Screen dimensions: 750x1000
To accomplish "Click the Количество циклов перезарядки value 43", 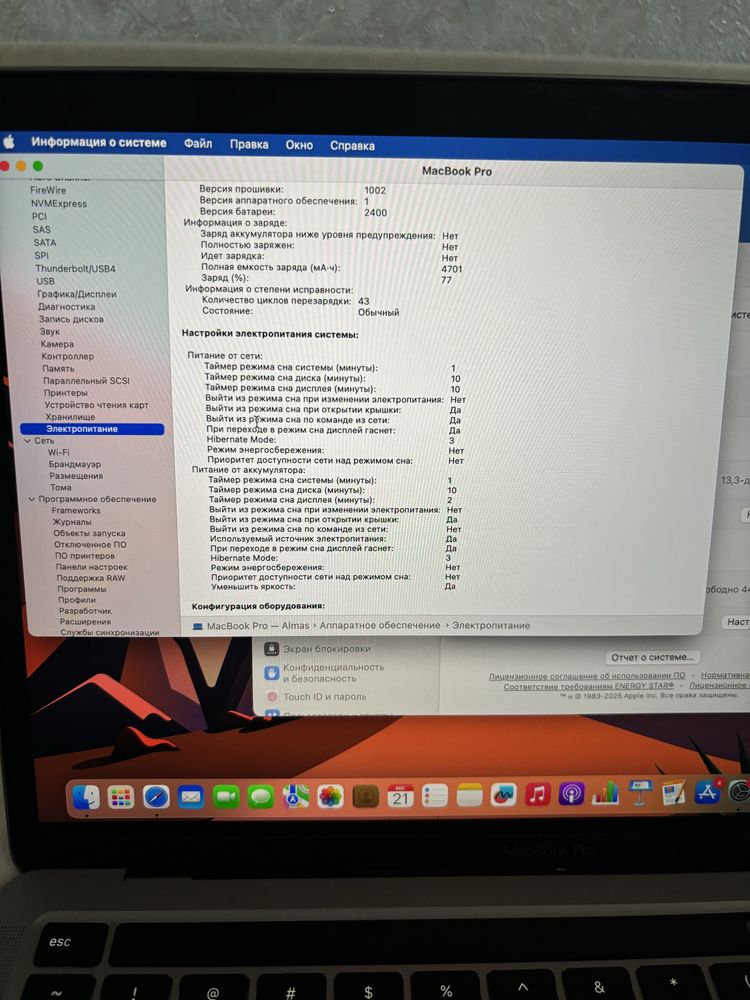I will (364, 301).
